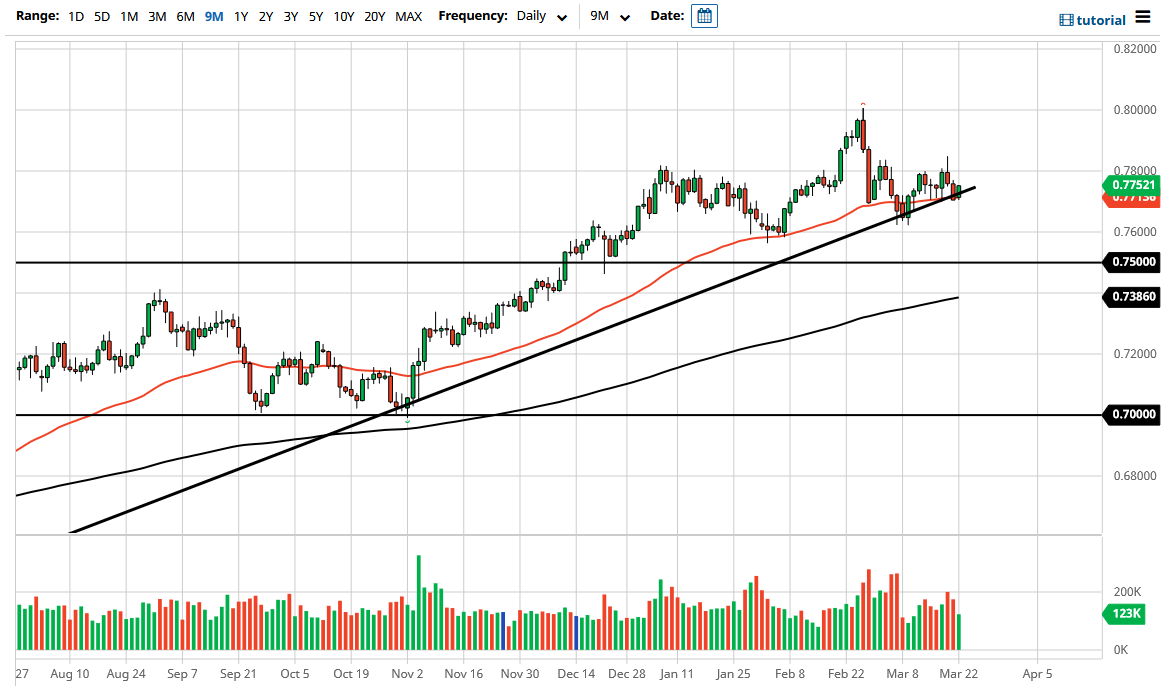Click the tallest green volume bar
The image size is (1164, 695).
pyautogui.click(x=418, y=600)
